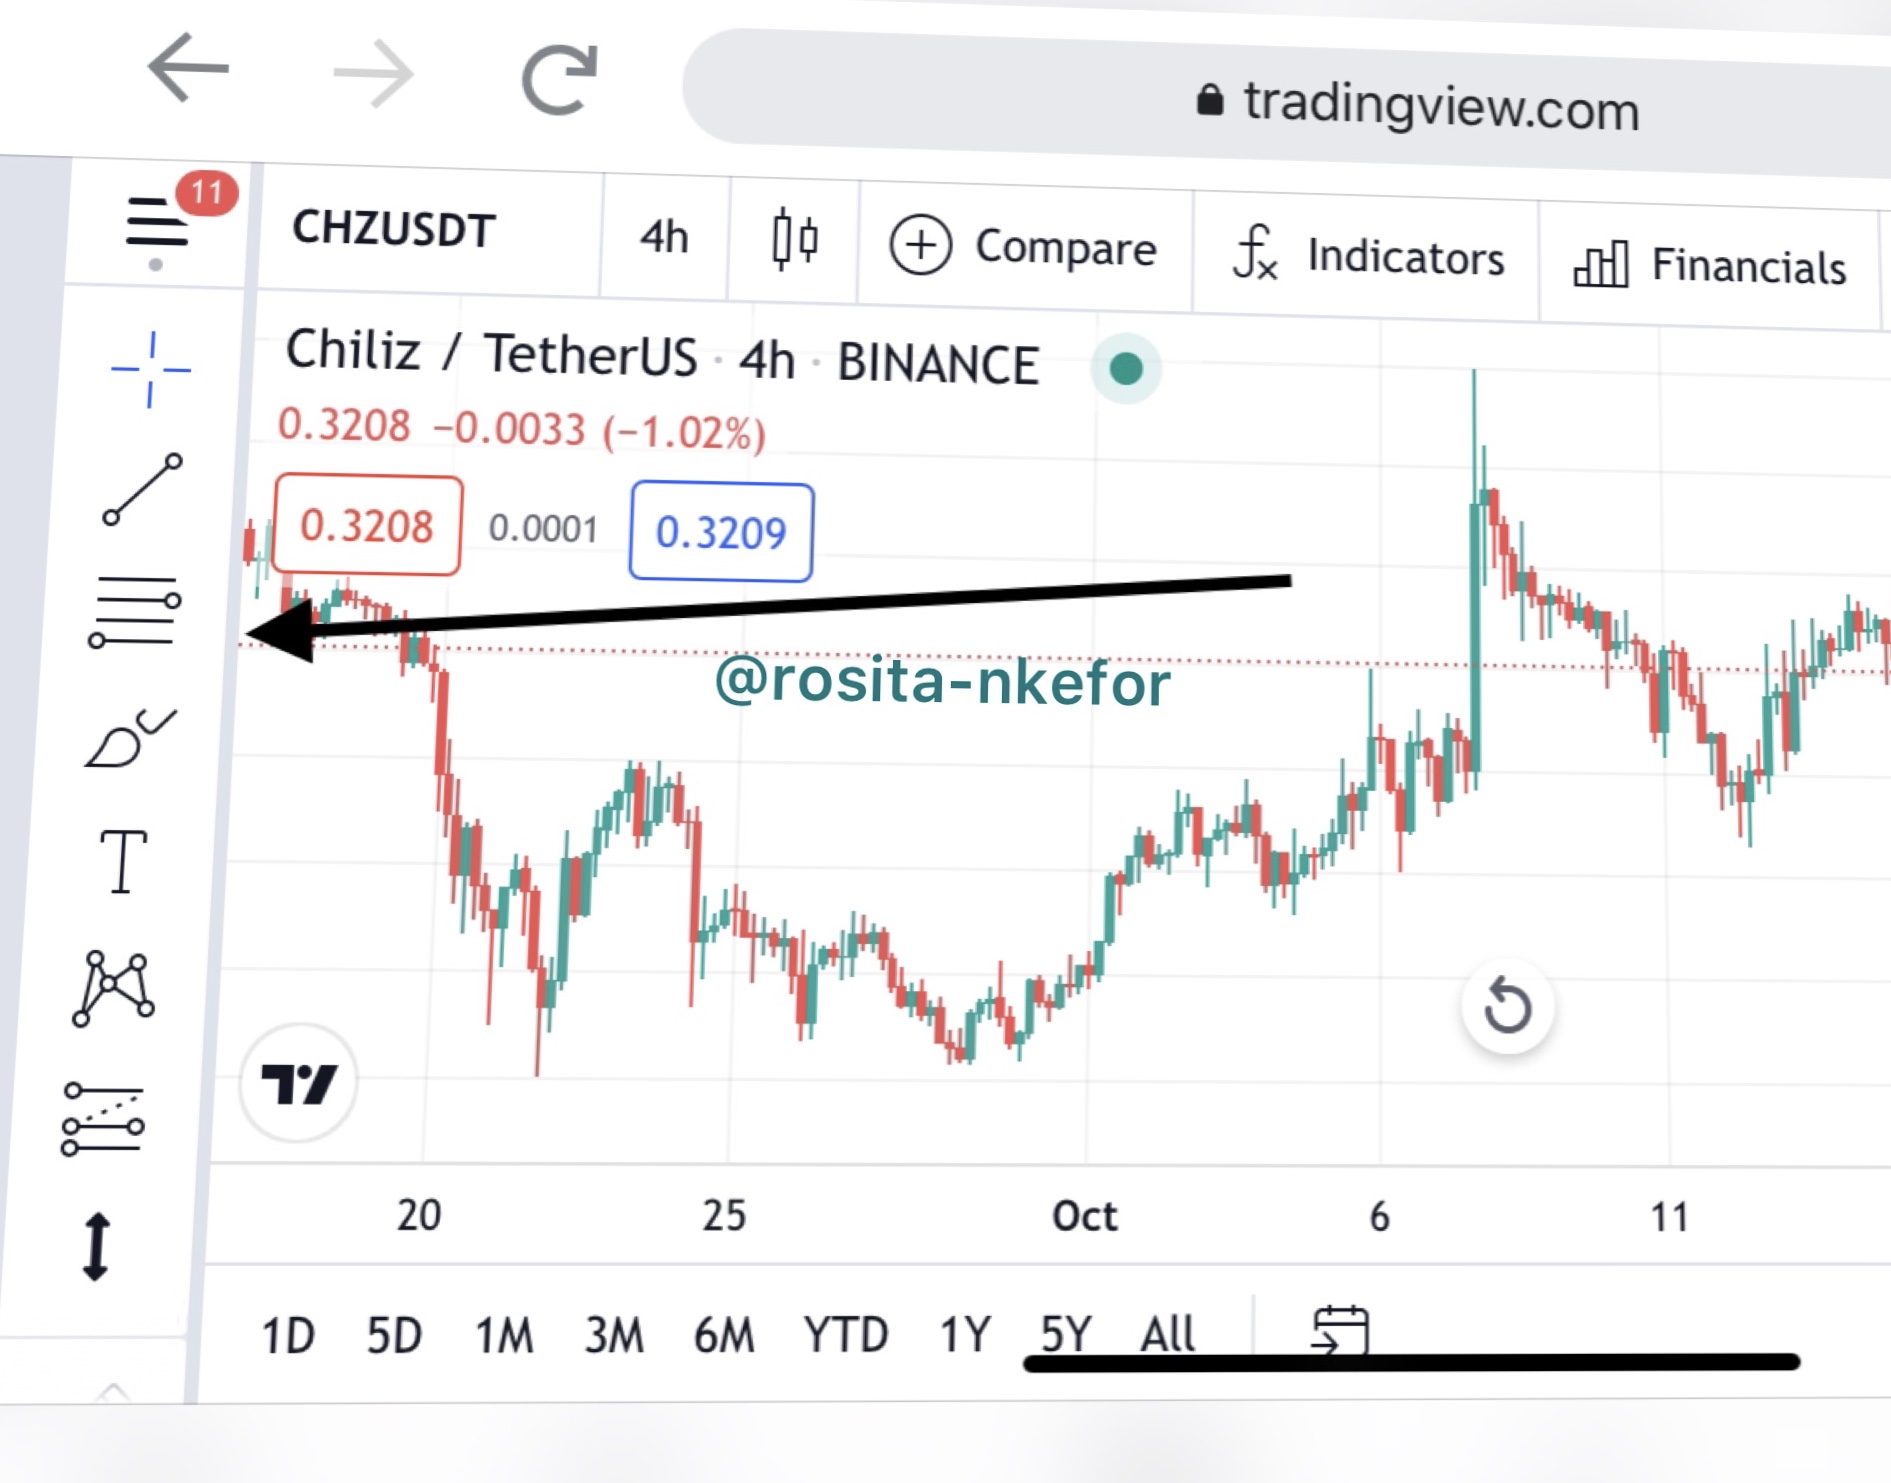Switch to the 1M date range
The image size is (1891, 1483).
[504, 1335]
